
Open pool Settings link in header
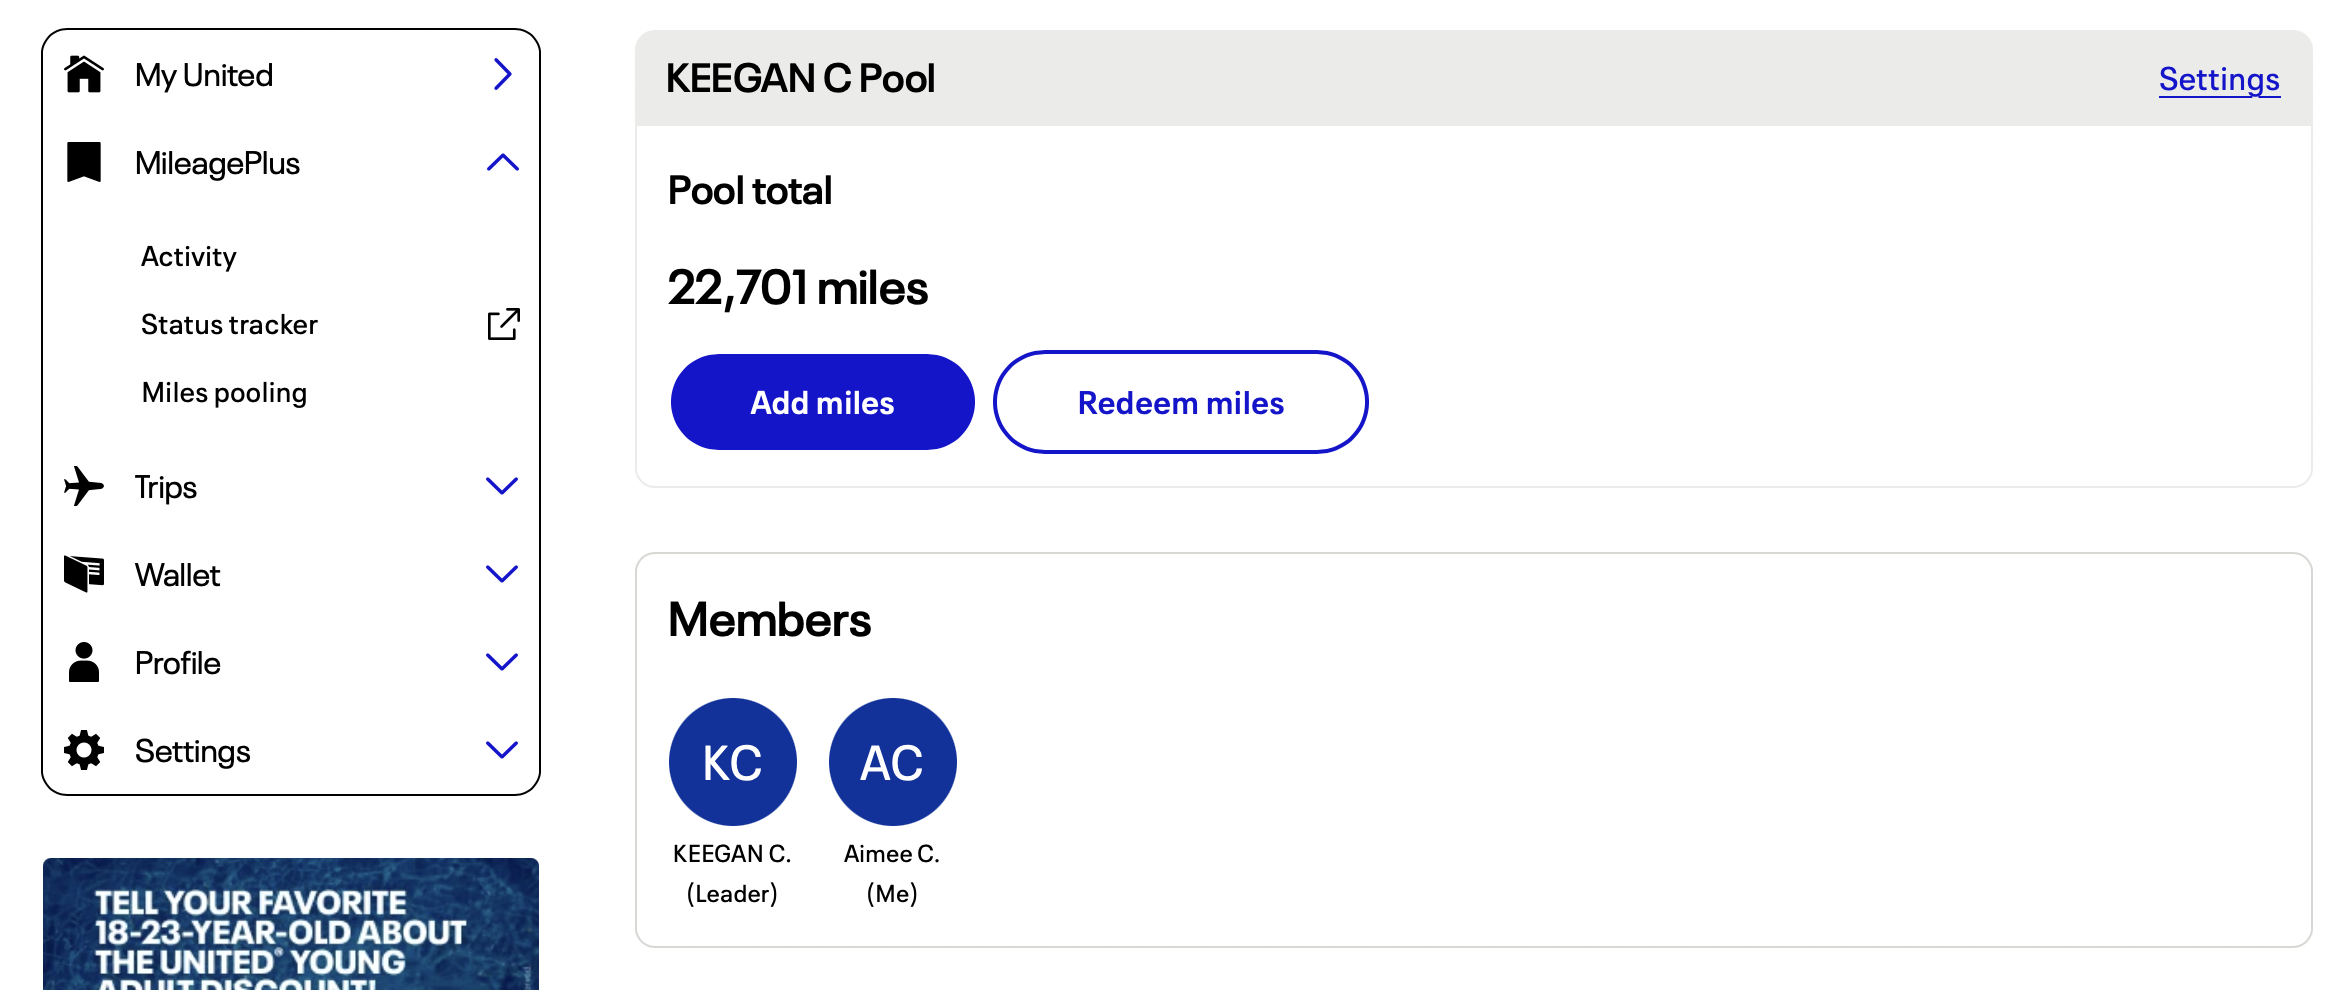click(2219, 79)
